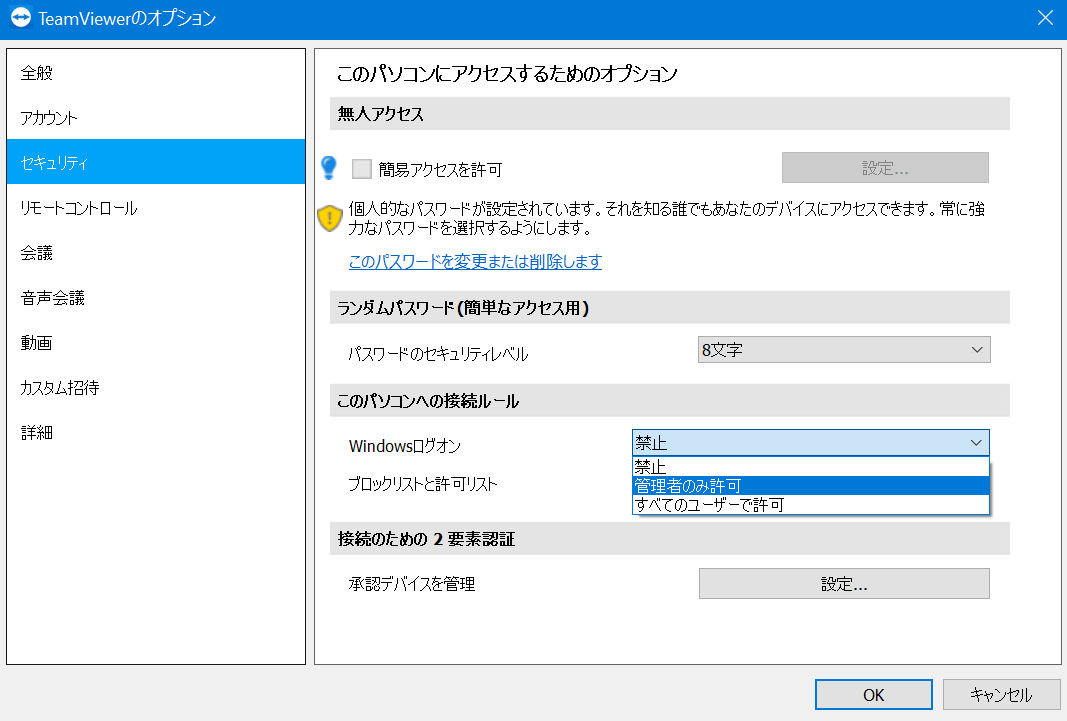
Task: Collapse the Windowsログオン dropdown arrow
Action: (x=976, y=443)
